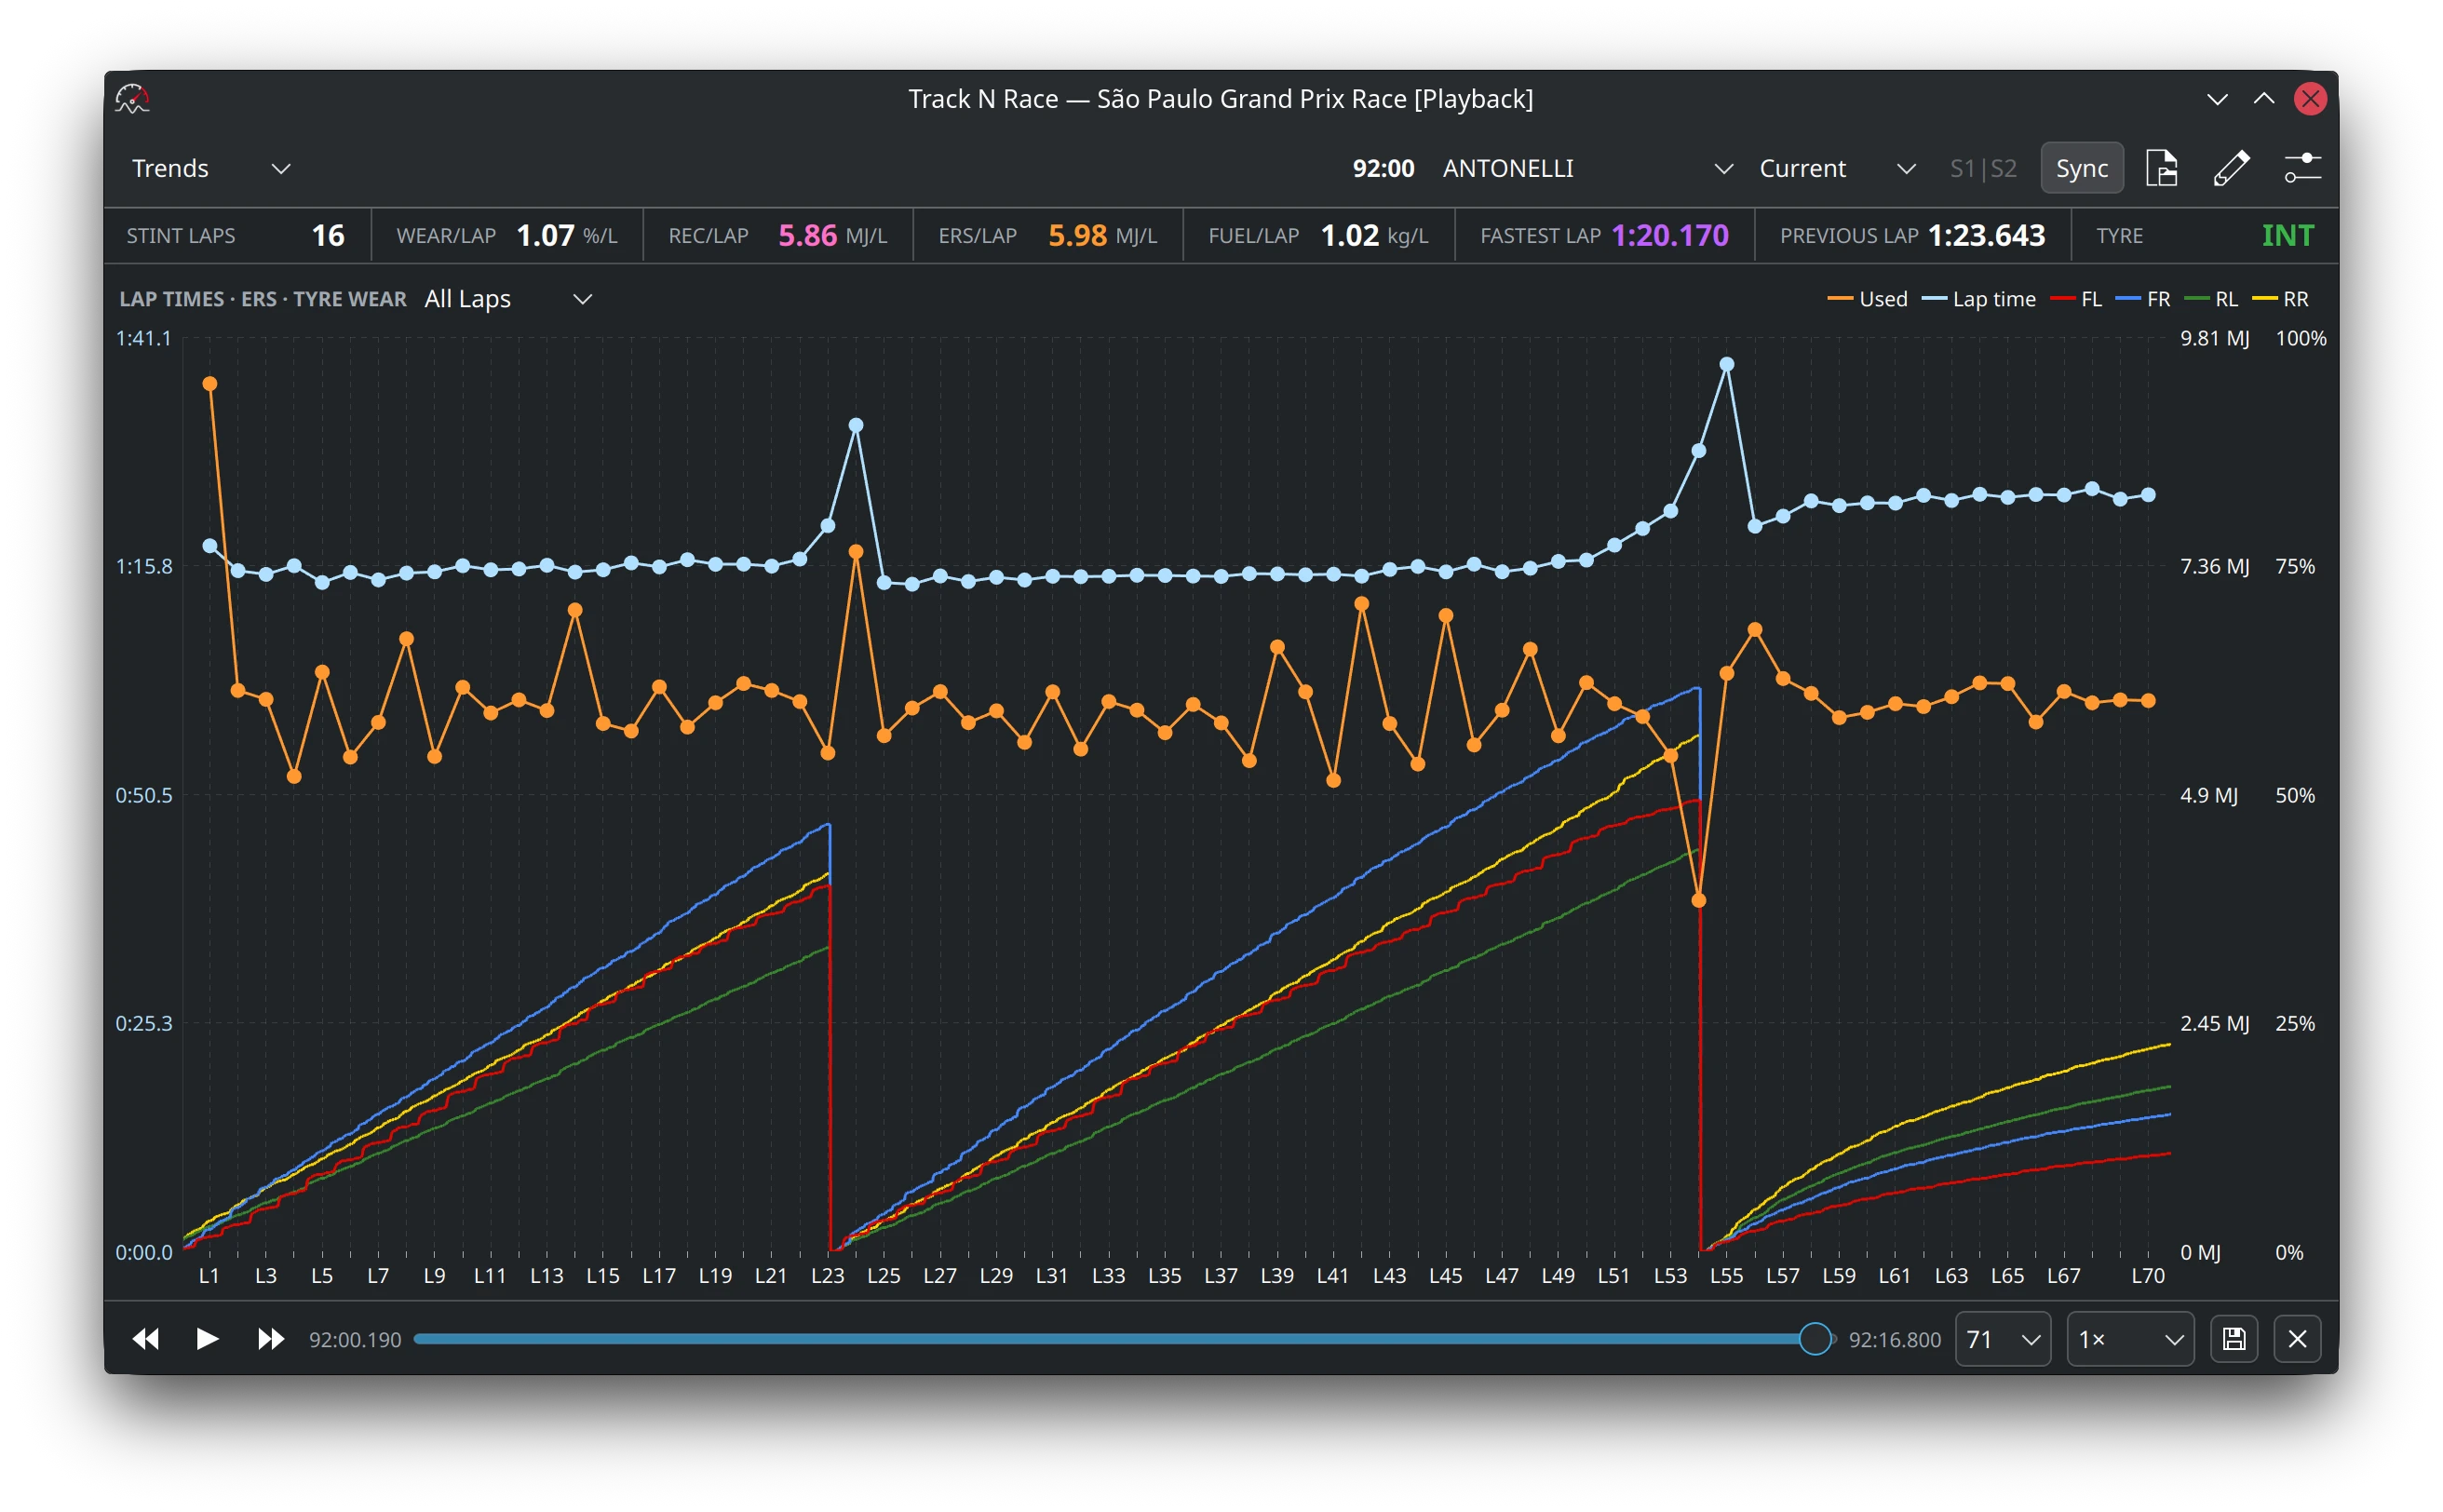
Task: Click the ERS/LAP 5.98 value
Action: 1077,235
